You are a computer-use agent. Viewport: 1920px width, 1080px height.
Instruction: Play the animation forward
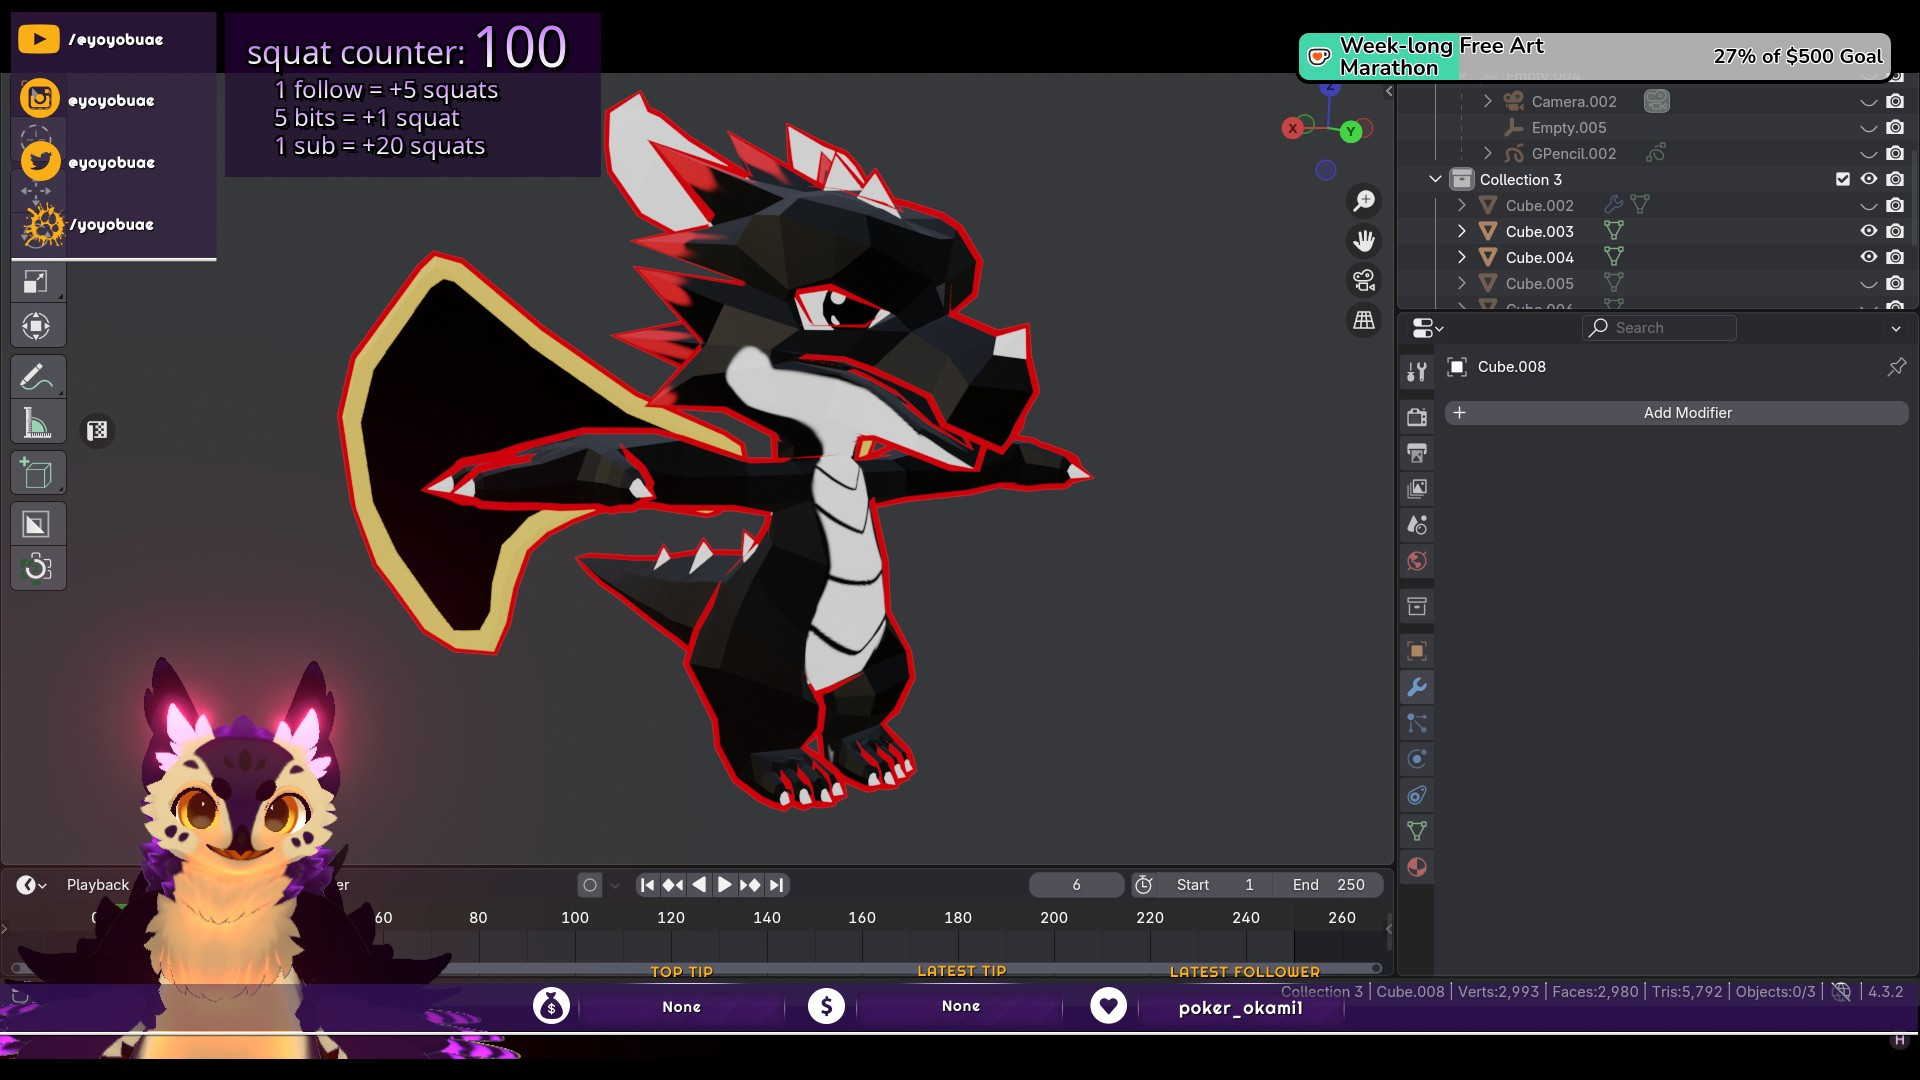(724, 885)
